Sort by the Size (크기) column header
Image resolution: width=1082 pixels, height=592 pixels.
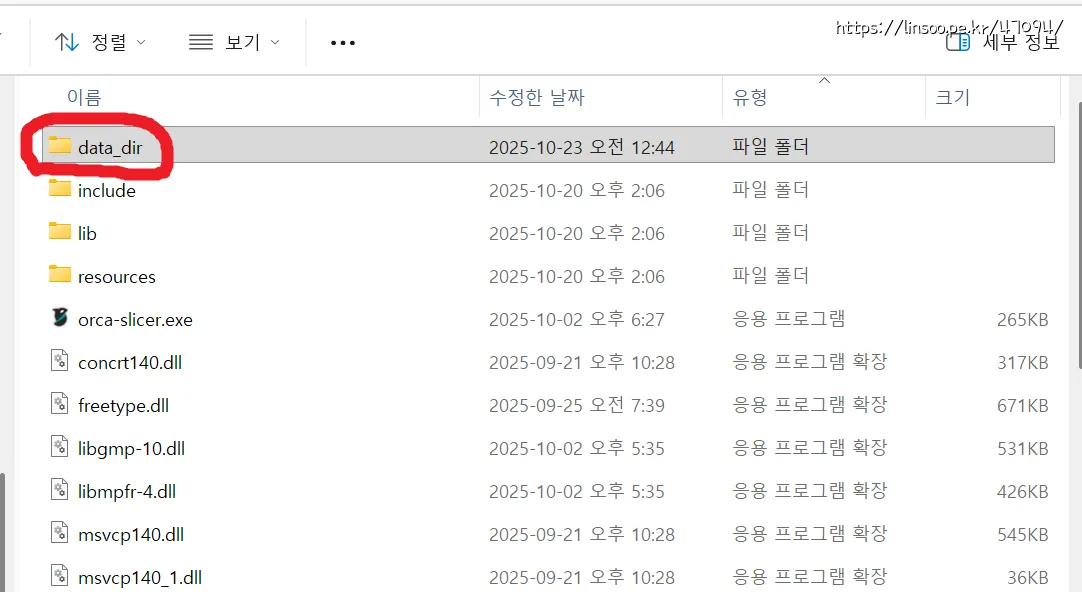953,97
